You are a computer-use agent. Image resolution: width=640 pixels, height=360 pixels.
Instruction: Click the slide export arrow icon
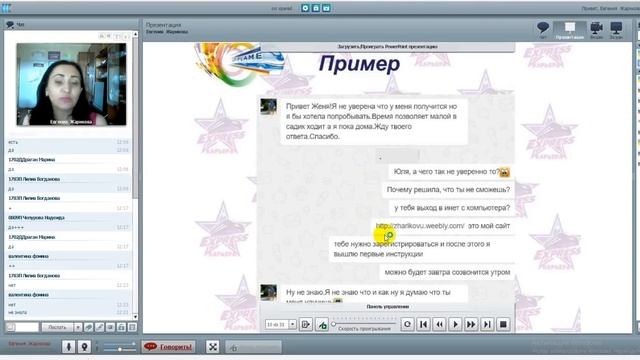click(x=305, y=324)
